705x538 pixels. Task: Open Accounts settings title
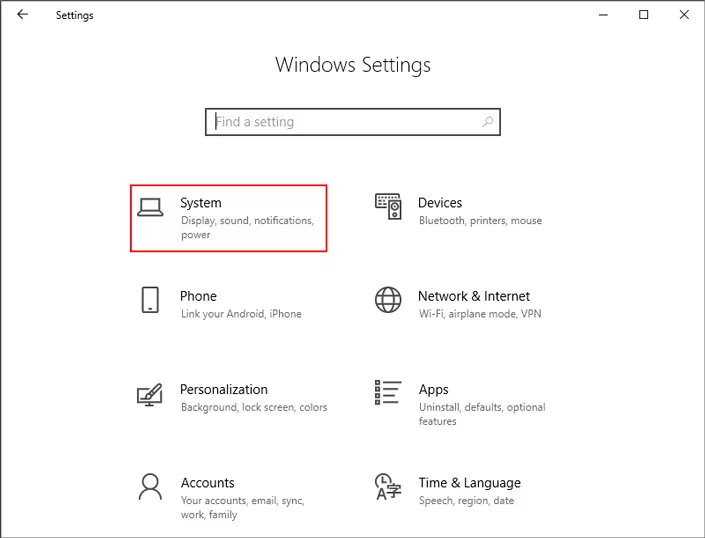click(208, 483)
